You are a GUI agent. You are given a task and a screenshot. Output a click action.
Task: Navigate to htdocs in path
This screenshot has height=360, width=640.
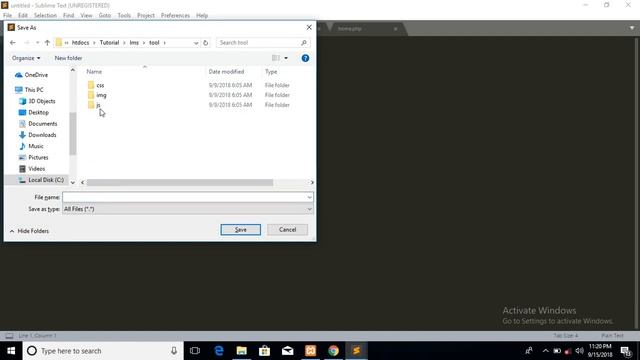(80, 42)
